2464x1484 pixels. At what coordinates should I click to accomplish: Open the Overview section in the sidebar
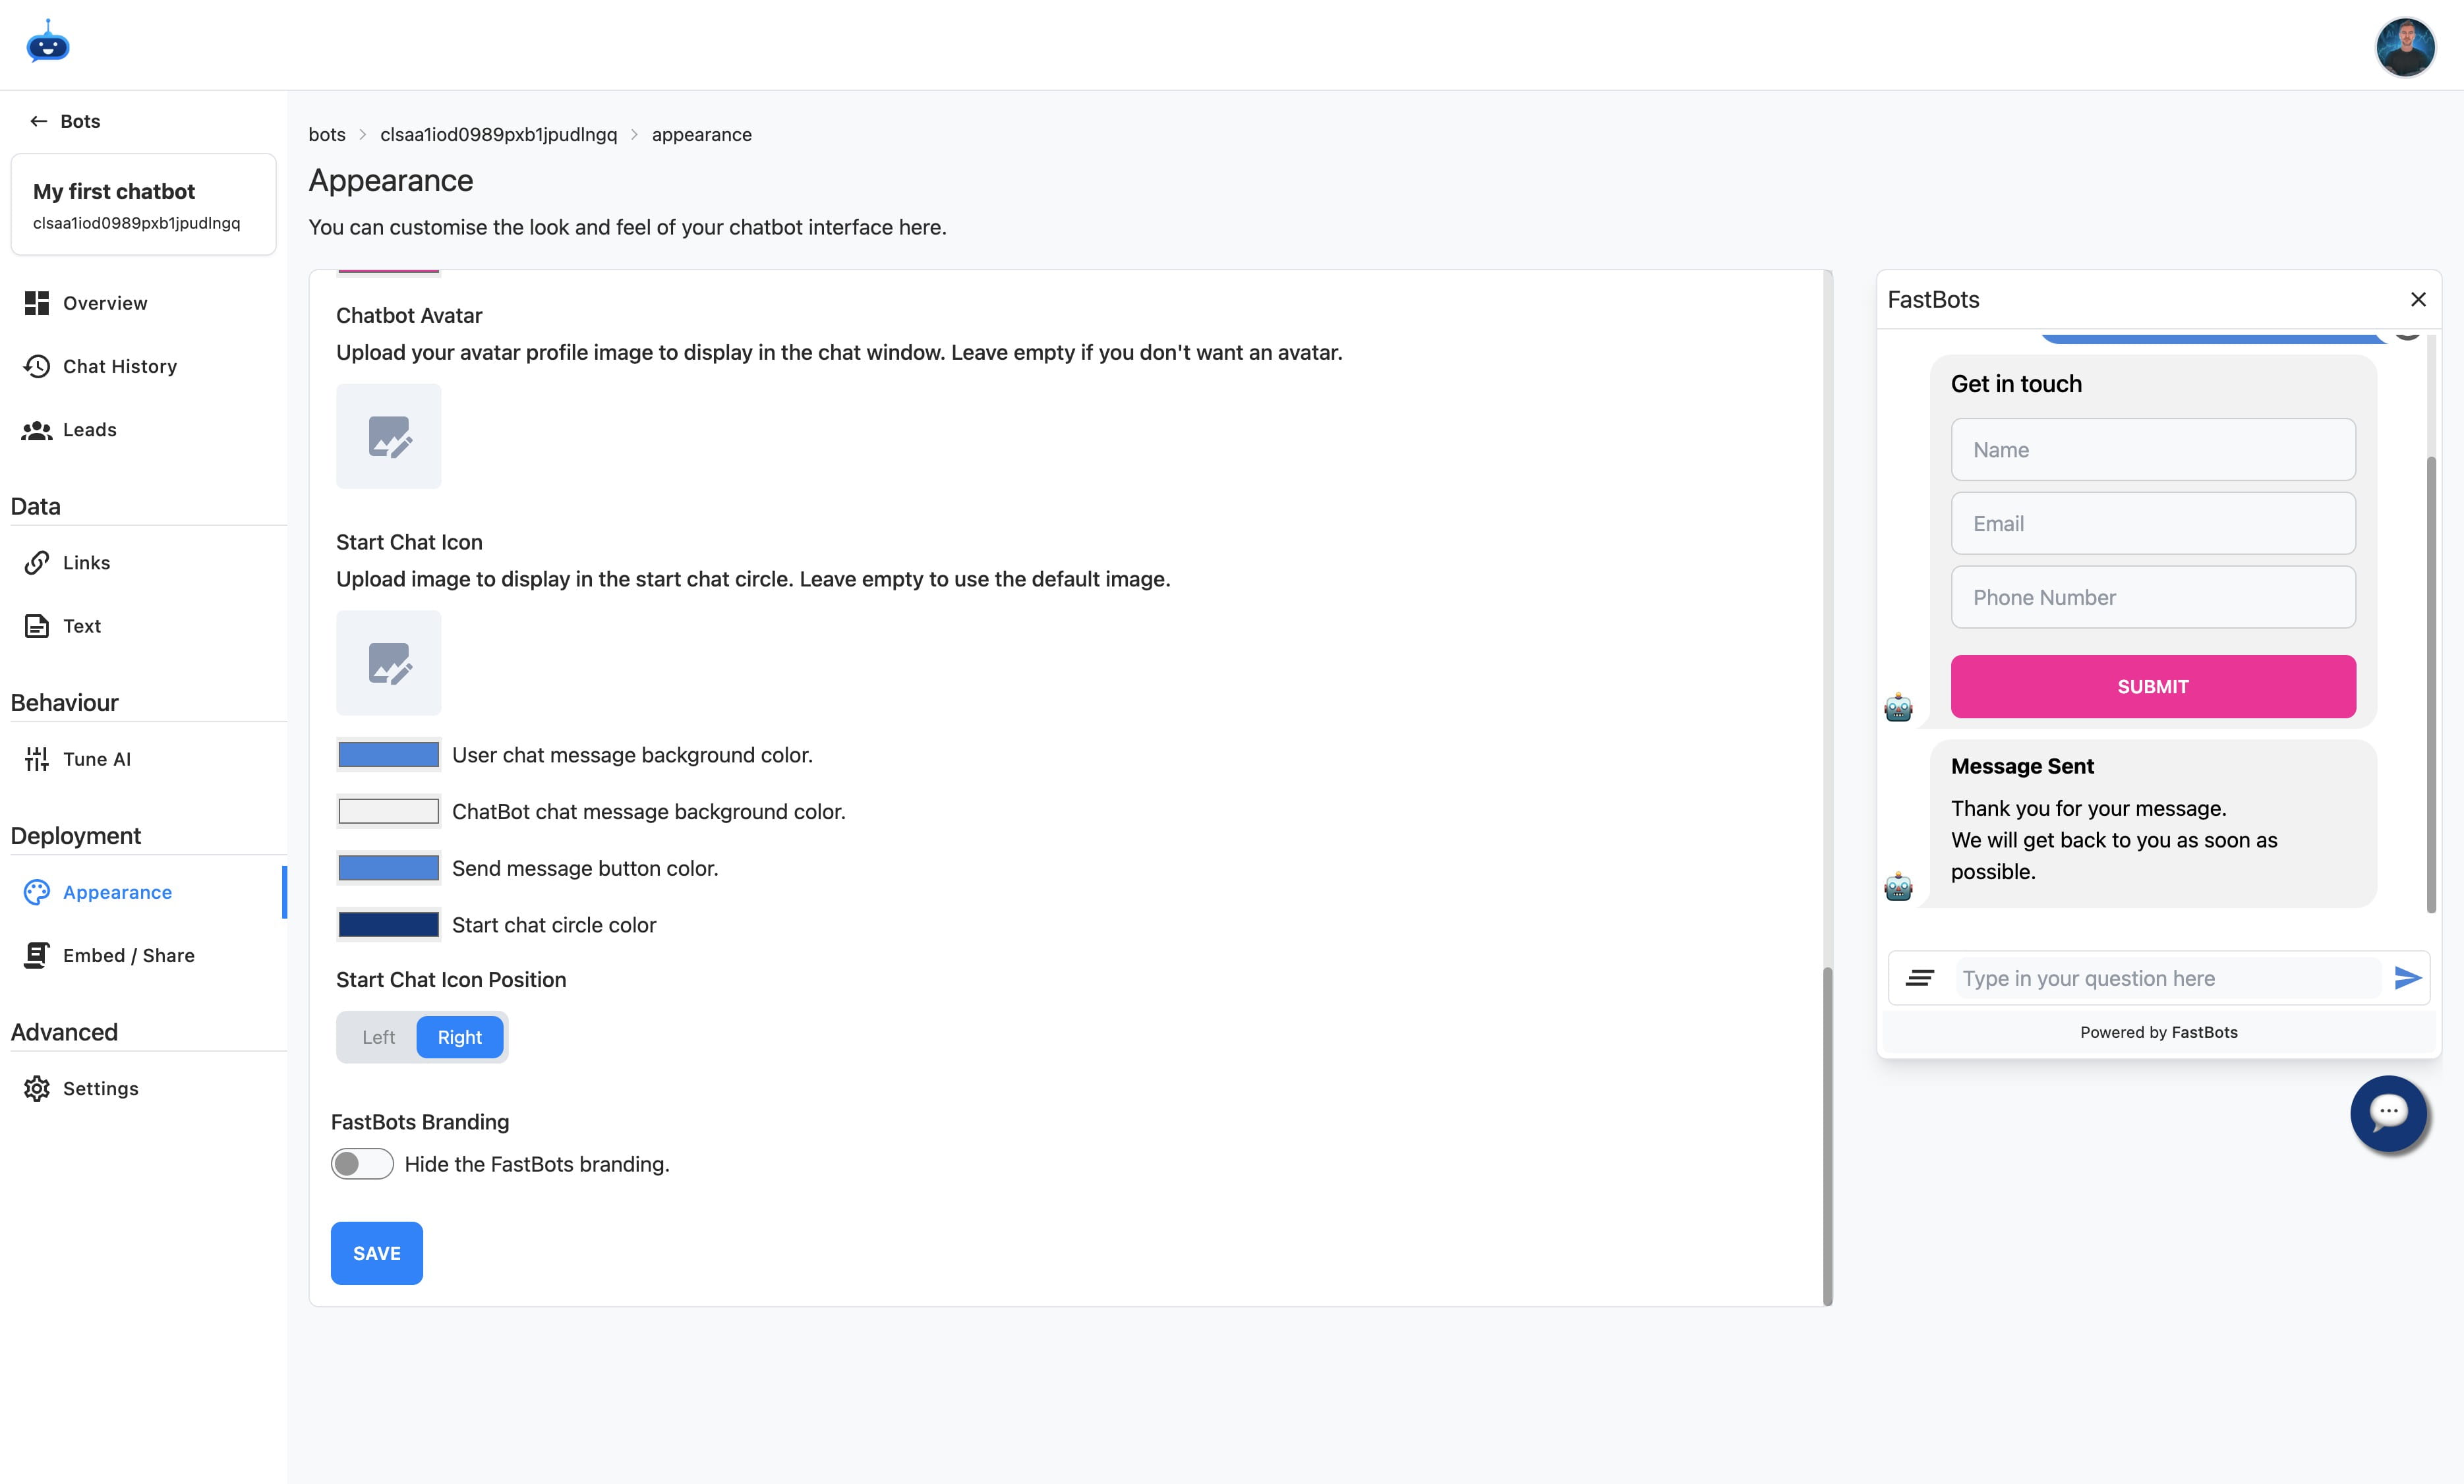click(x=104, y=302)
